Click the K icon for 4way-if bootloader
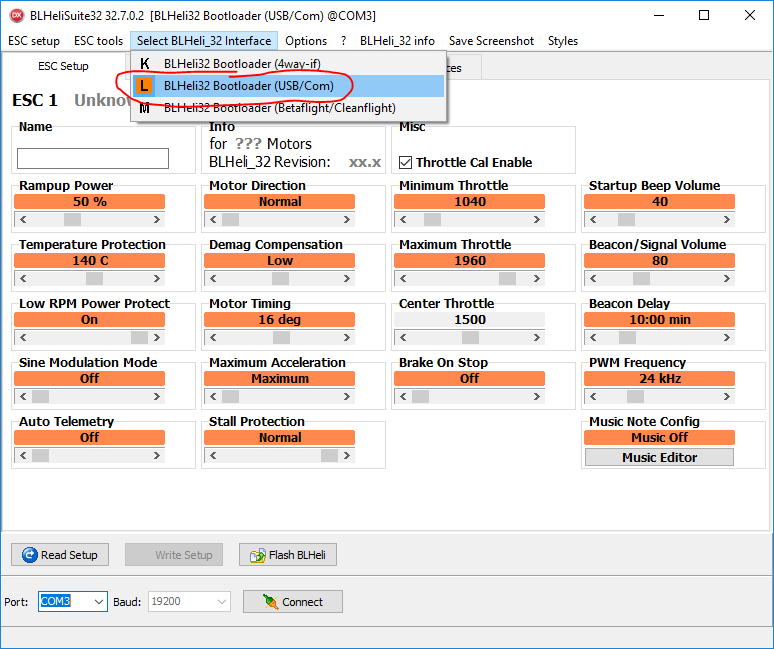The height and width of the screenshot is (649, 774). [145, 64]
